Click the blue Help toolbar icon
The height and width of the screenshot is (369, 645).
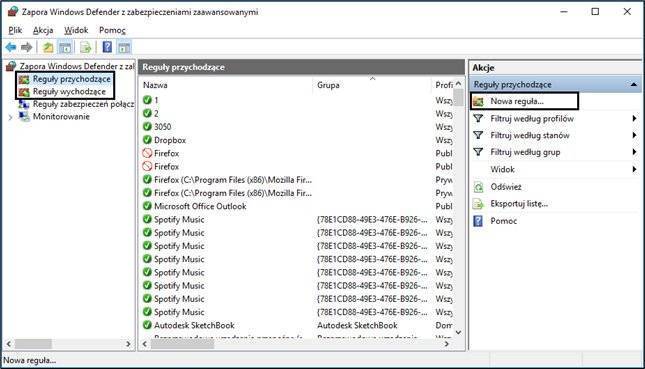click(x=107, y=47)
